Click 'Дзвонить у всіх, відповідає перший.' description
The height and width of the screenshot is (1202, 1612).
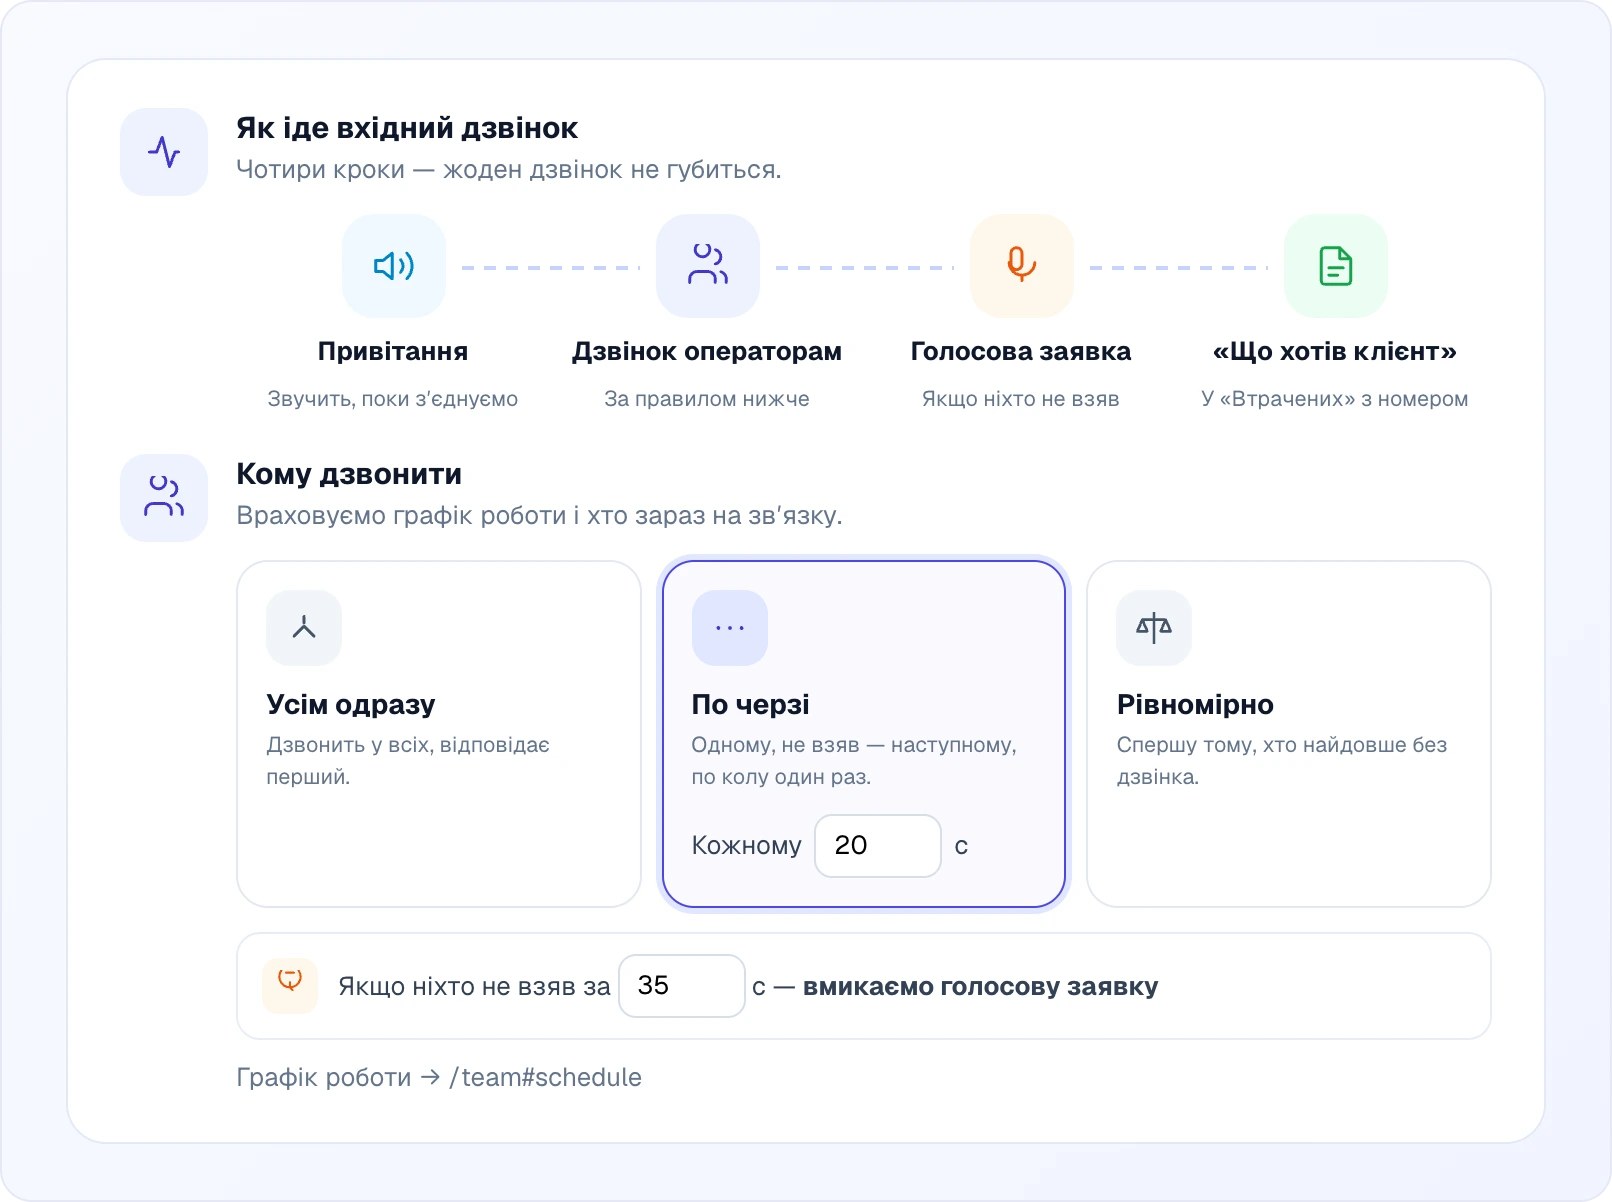pos(408,761)
